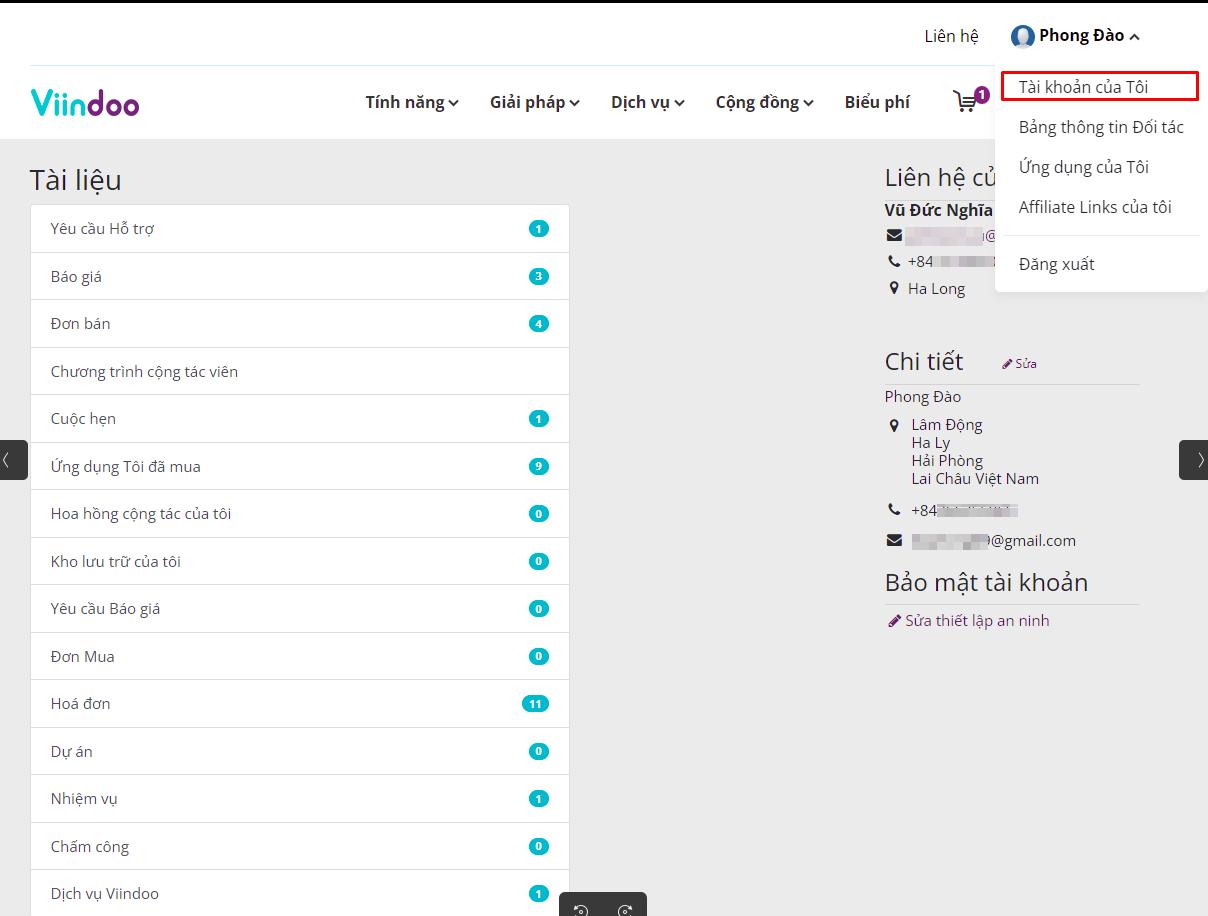The image size is (1208, 916).
Task: Open the Nhiệm vụ entry
Action: pyautogui.click(x=300, y=799)
